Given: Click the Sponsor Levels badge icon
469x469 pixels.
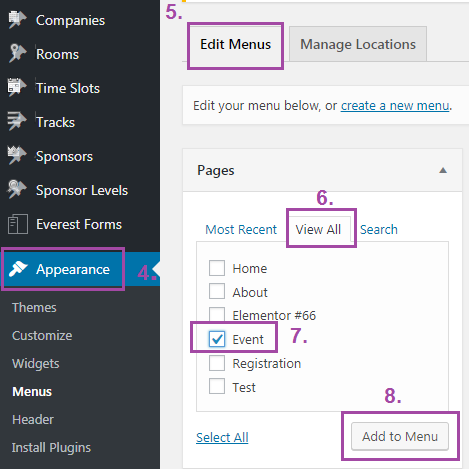Looking at the screenshot, I should coord(17,189).
